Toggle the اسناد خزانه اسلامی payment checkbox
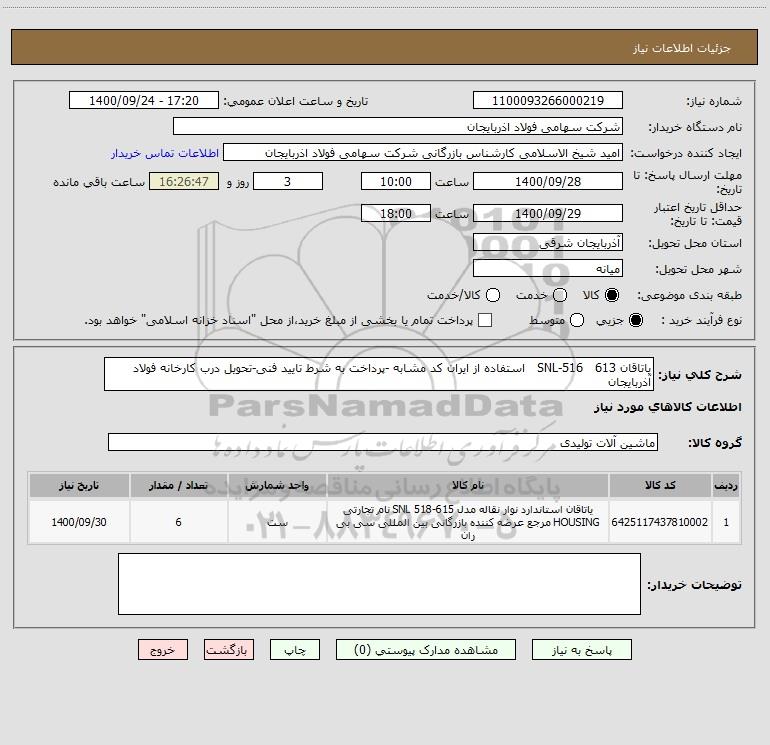The height and width of the screenshot is (745, 770). click(485, 320)
